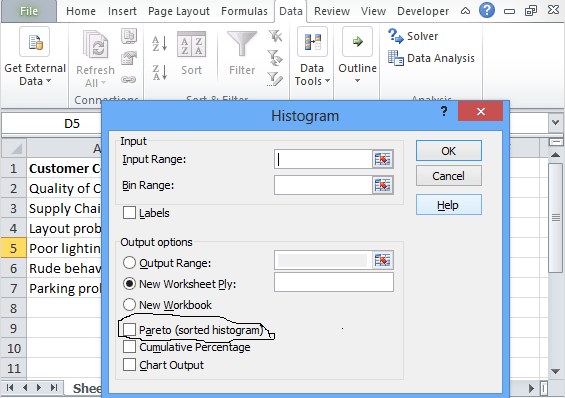565x398 pixels.
Task: Enable the Pareto (sorted histogram) checkbox
Action: tap(129, 330)
